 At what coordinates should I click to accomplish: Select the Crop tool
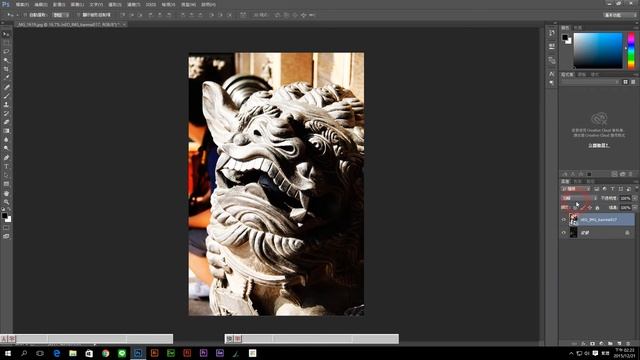[6, 69]
